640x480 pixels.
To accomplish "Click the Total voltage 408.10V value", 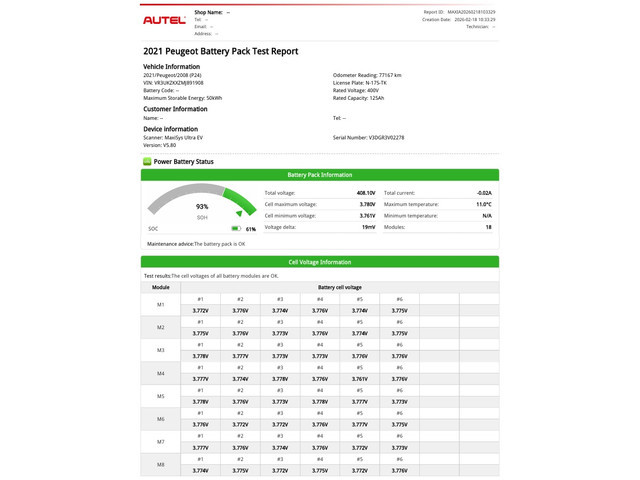I will tap(366, 192).
